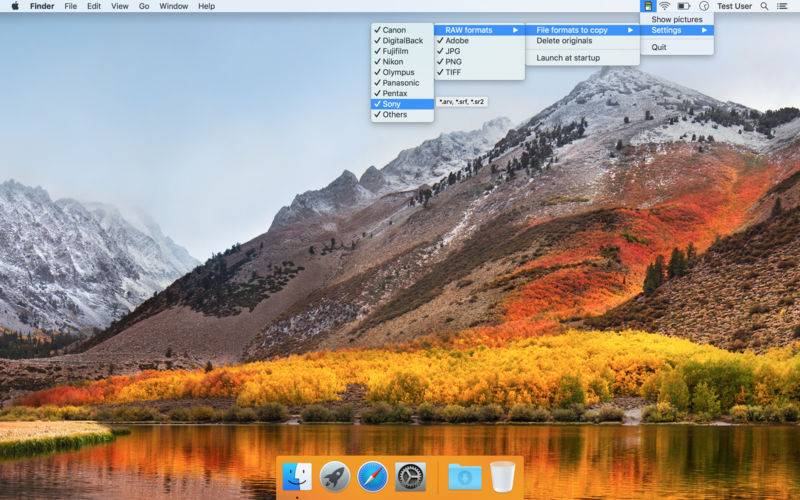Open the Downloads folder in the Dock
The height and width of the screenshot is (500, 800).
point(465,478)
